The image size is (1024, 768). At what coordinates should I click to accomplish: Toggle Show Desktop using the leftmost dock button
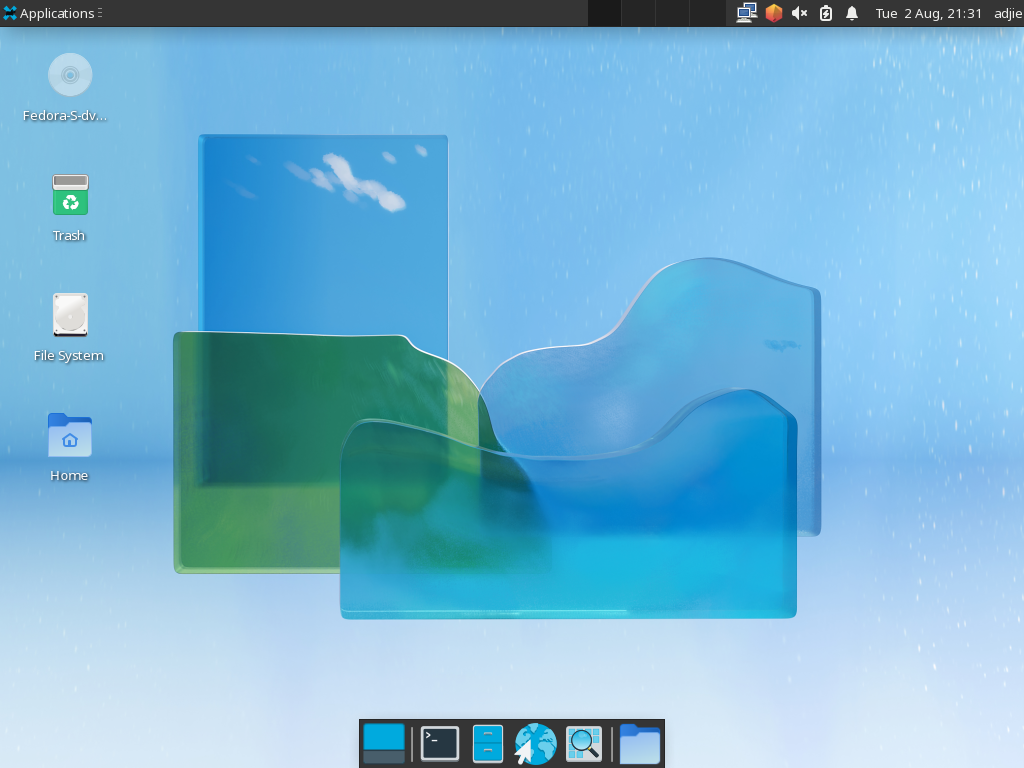pos(384,743)
